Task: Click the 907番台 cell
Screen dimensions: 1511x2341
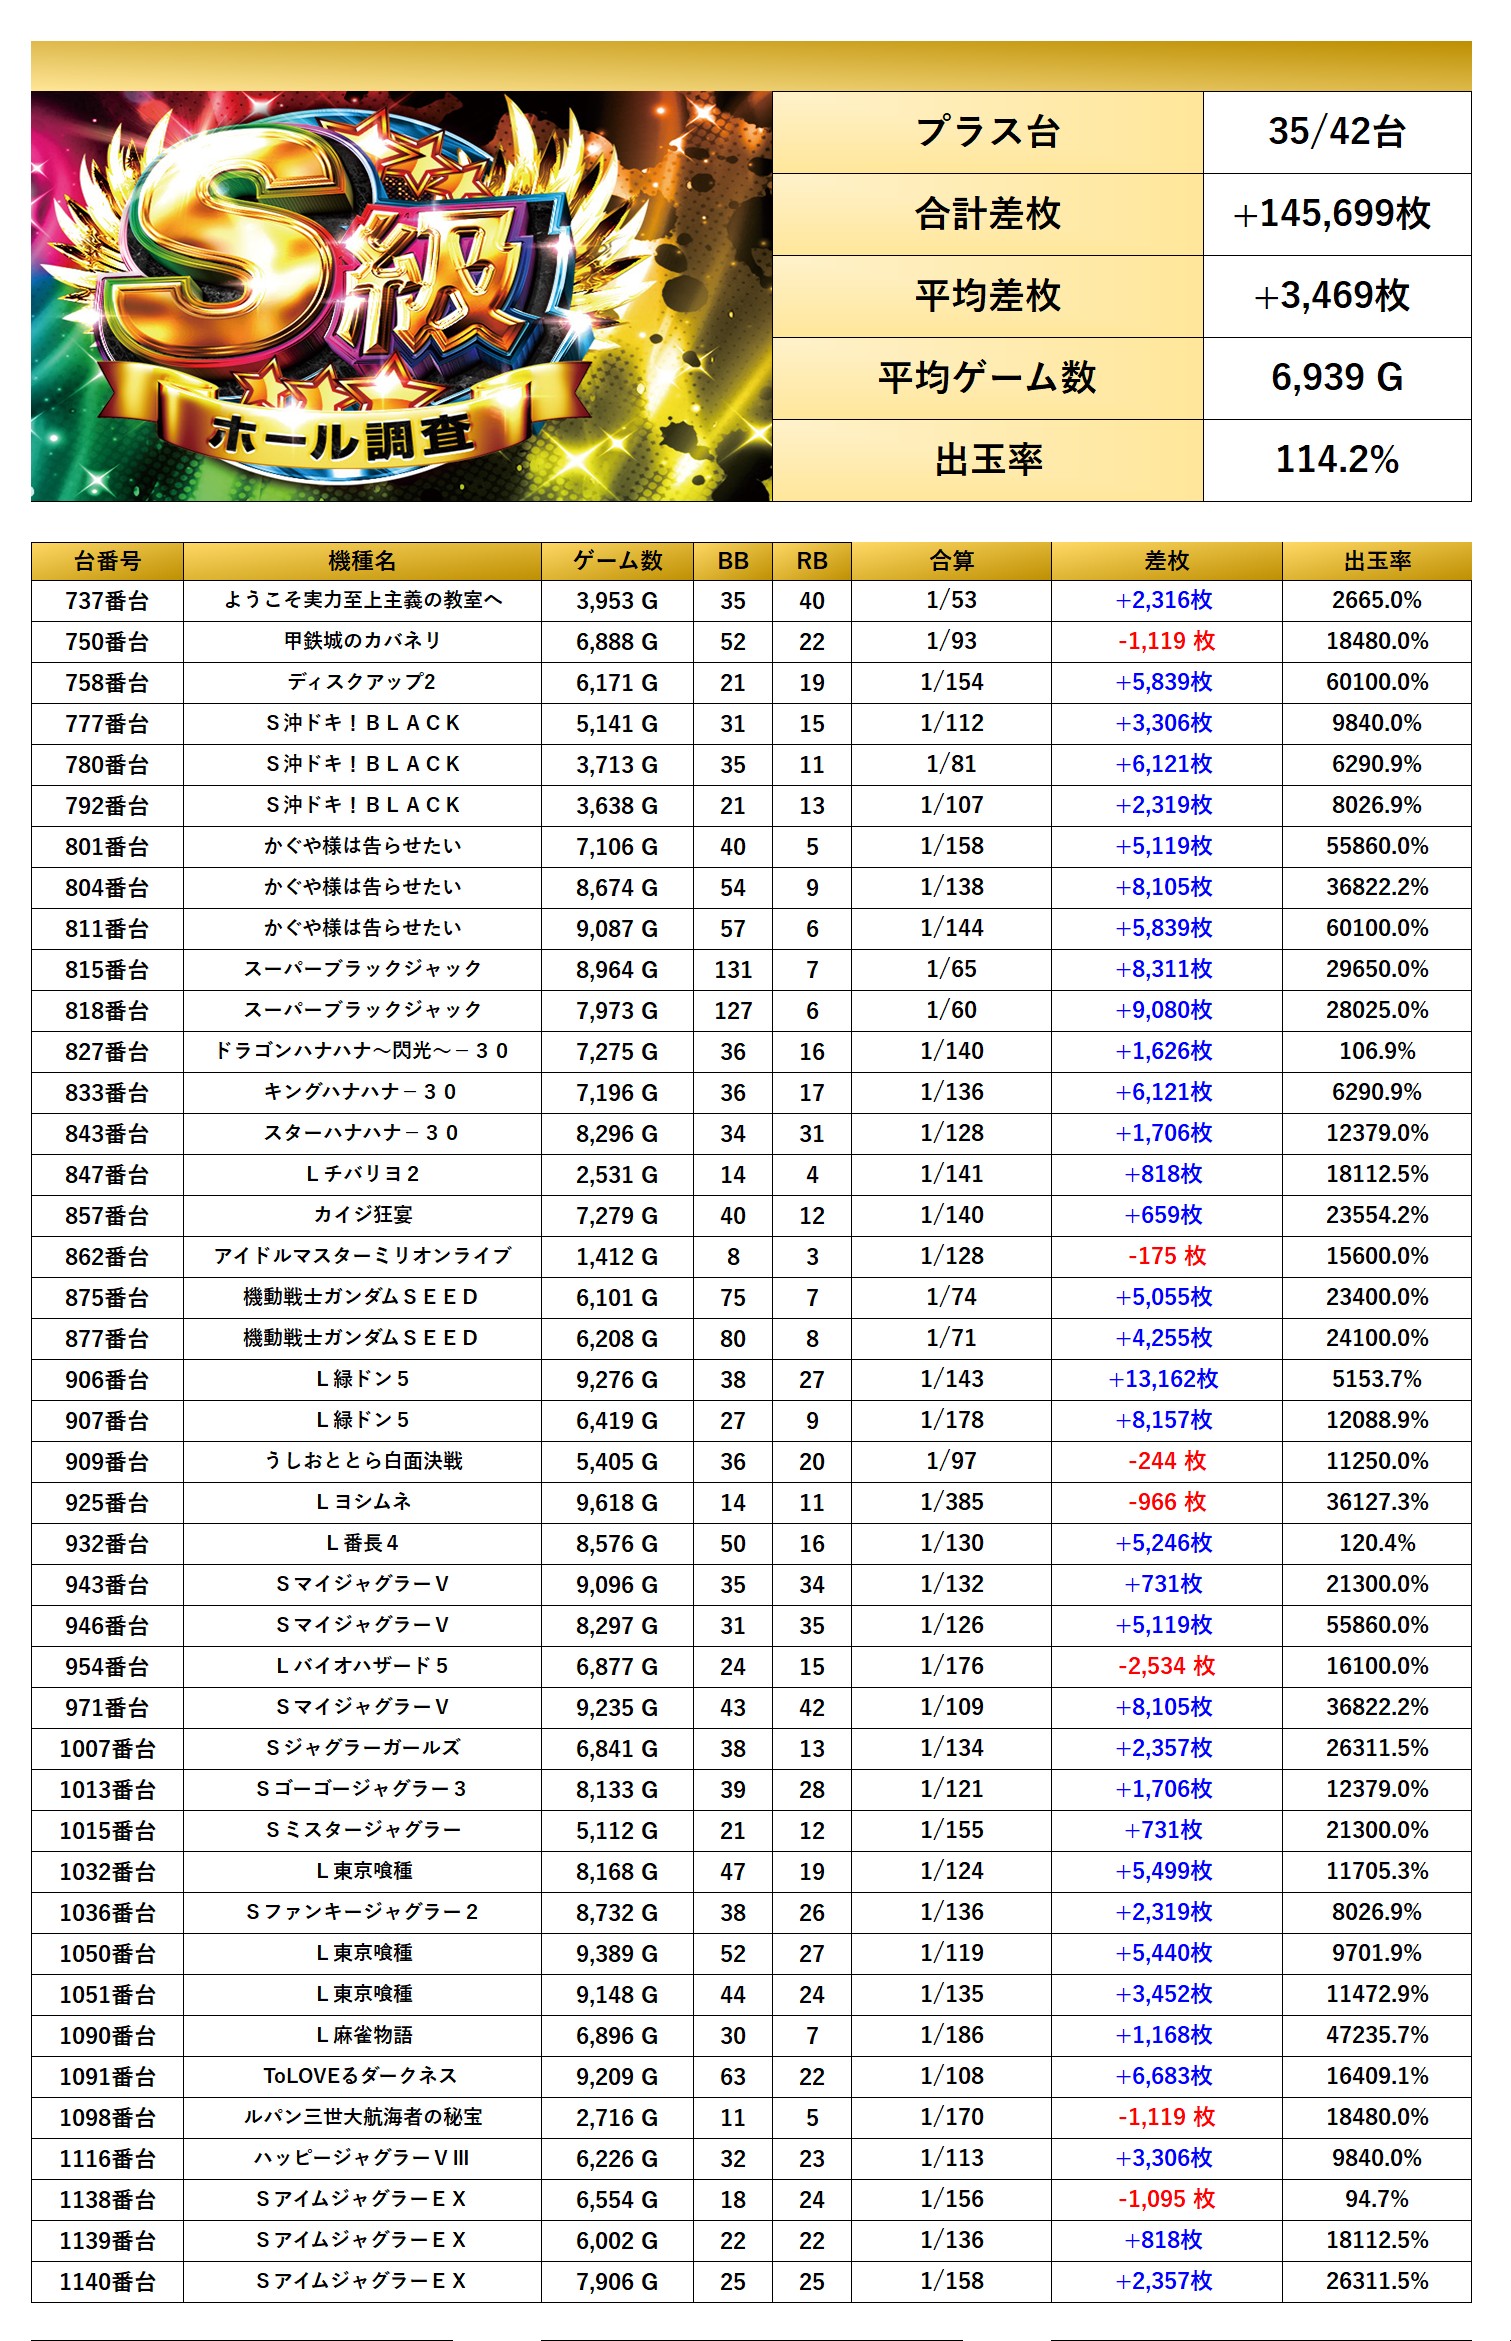Action: pos(107,1421)
